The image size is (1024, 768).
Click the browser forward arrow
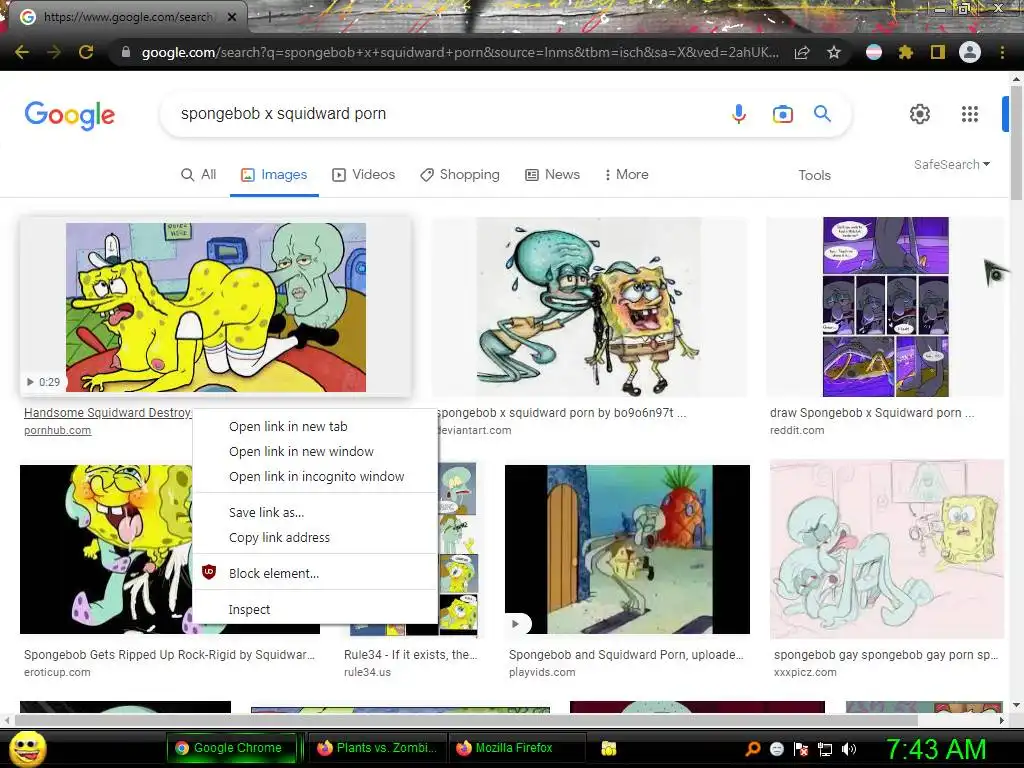click(54, 52)
